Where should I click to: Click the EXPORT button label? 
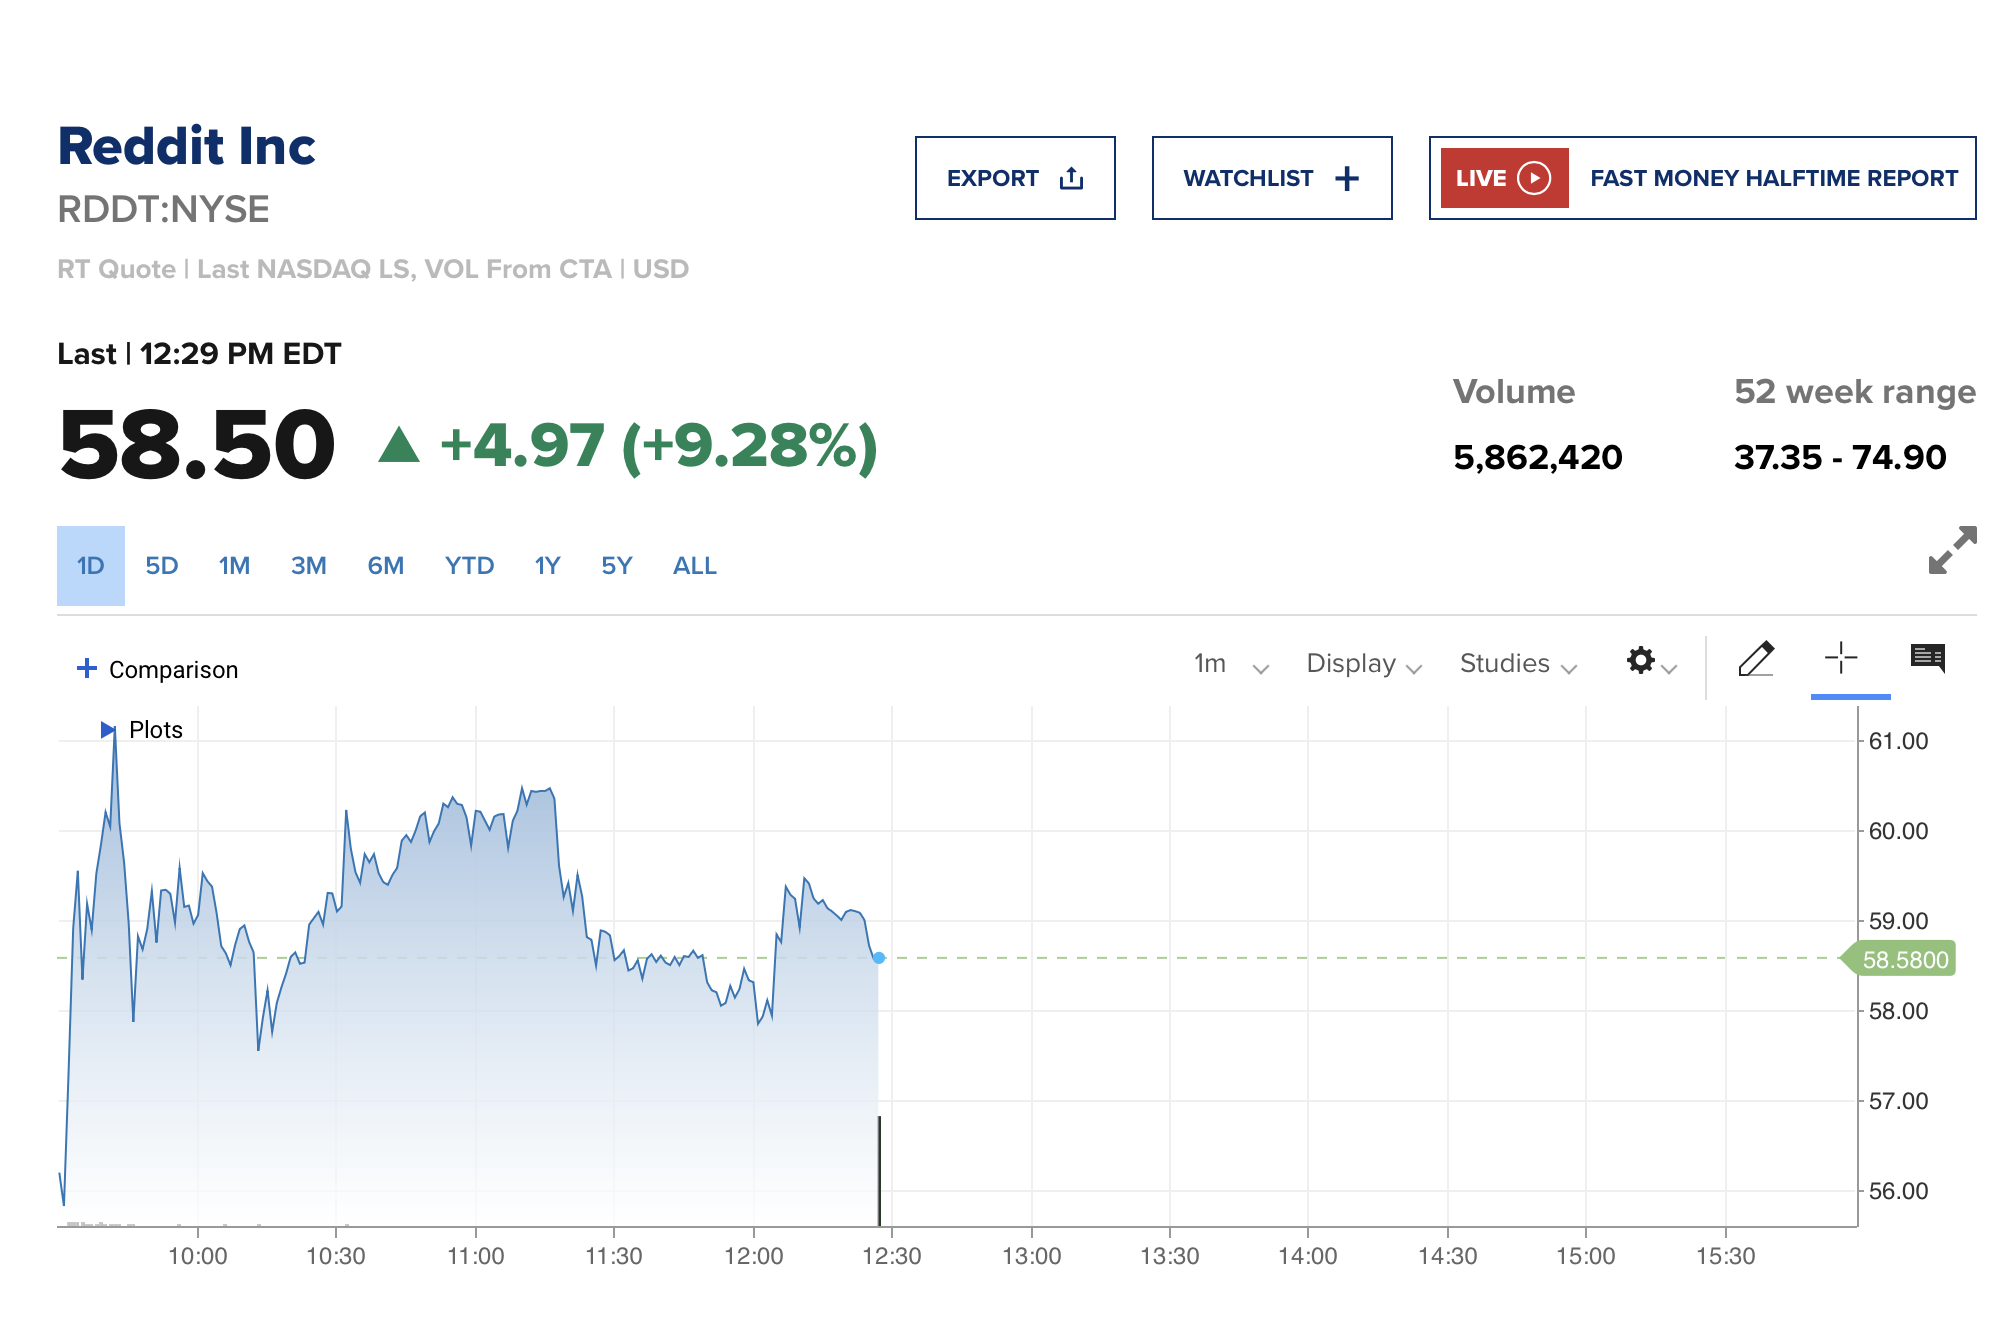[x=992, y=178]
